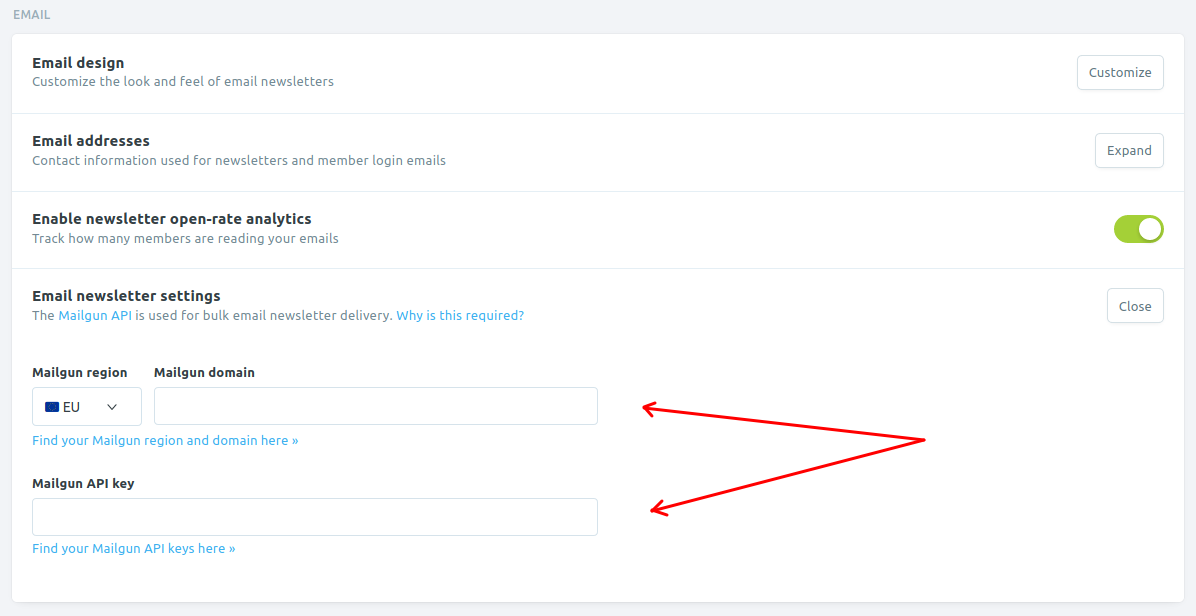The height and width of the screenshot is (616, 1196).
Task: Open 'Find your Mailgun region and domain here' link
Action: point(166,440)
